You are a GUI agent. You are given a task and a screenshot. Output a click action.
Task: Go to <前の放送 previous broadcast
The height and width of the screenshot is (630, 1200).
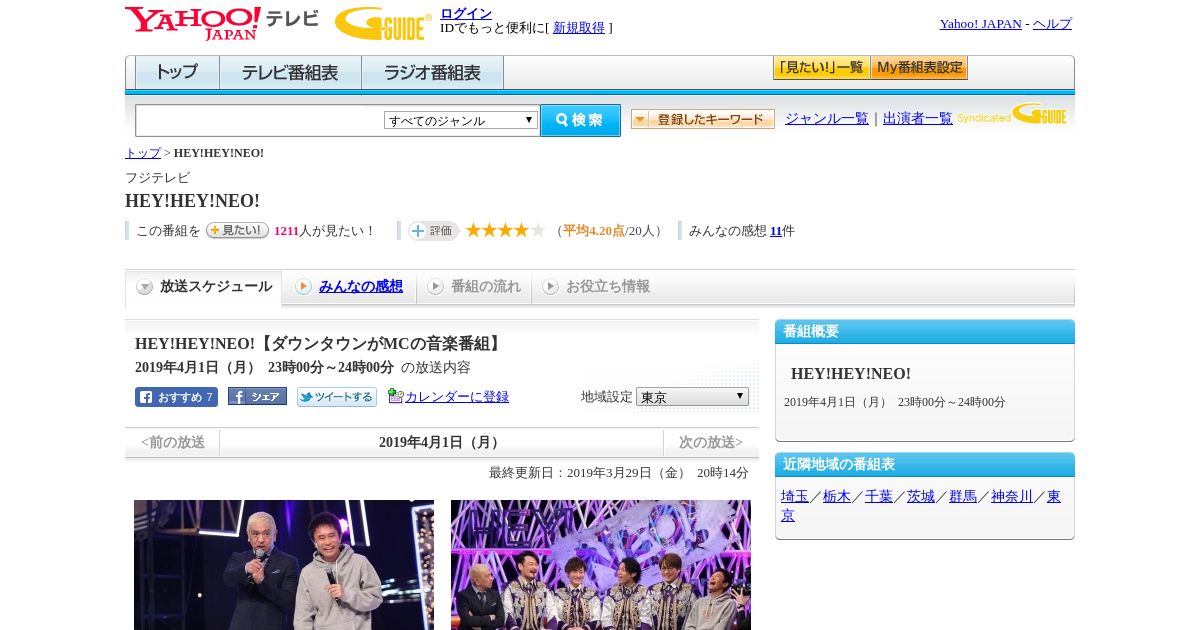click(173, 442)
